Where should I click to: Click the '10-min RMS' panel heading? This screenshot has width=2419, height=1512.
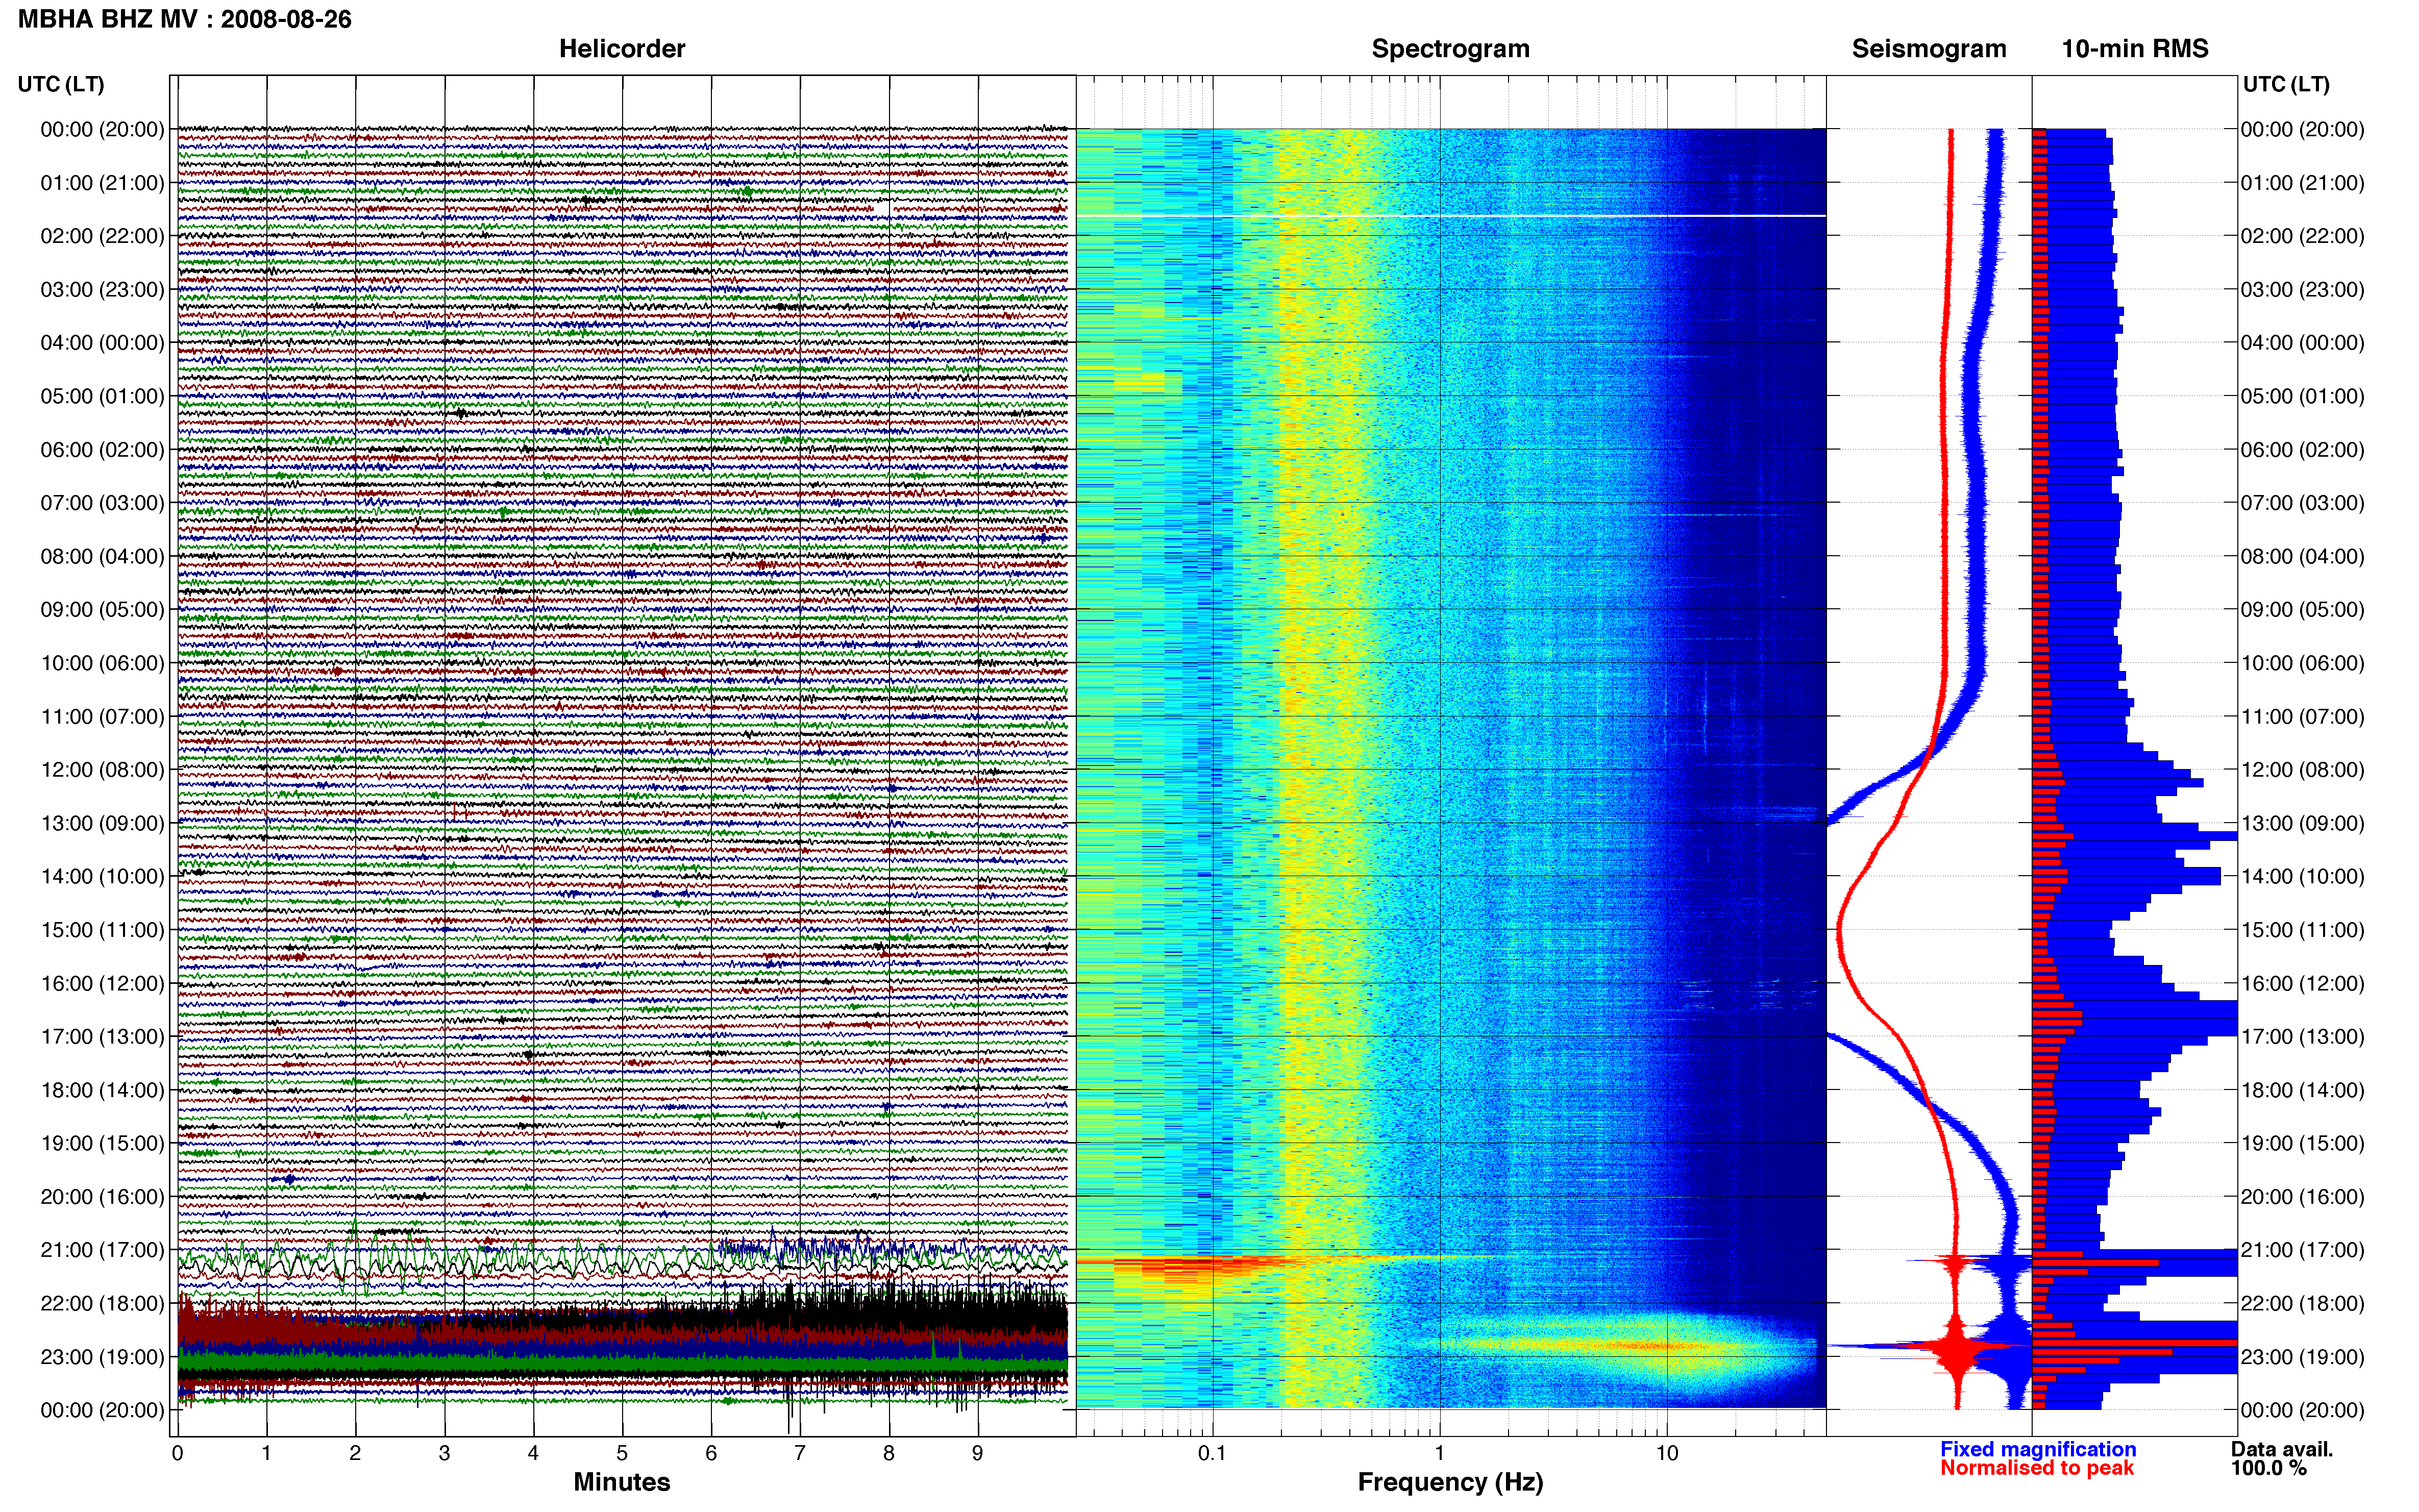[2135, 48]
